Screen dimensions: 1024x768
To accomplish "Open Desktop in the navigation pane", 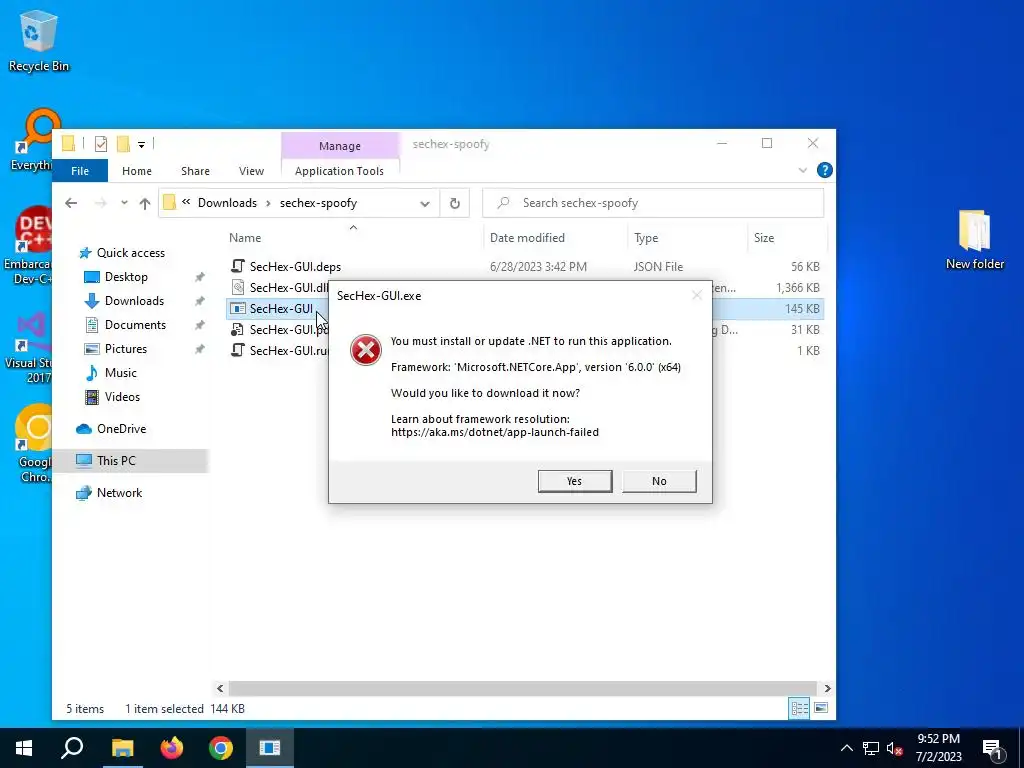I will 126,277.
